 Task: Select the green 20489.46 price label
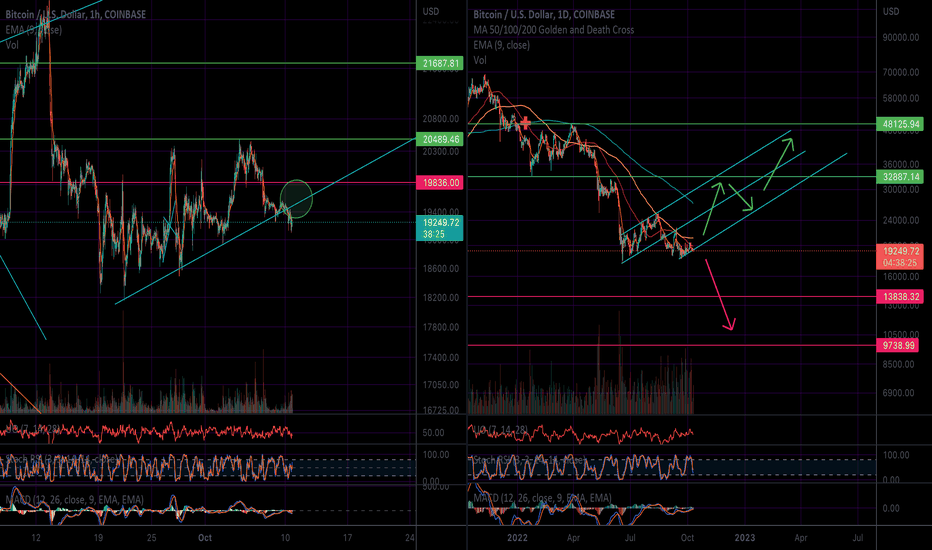(x=440, y=139)
